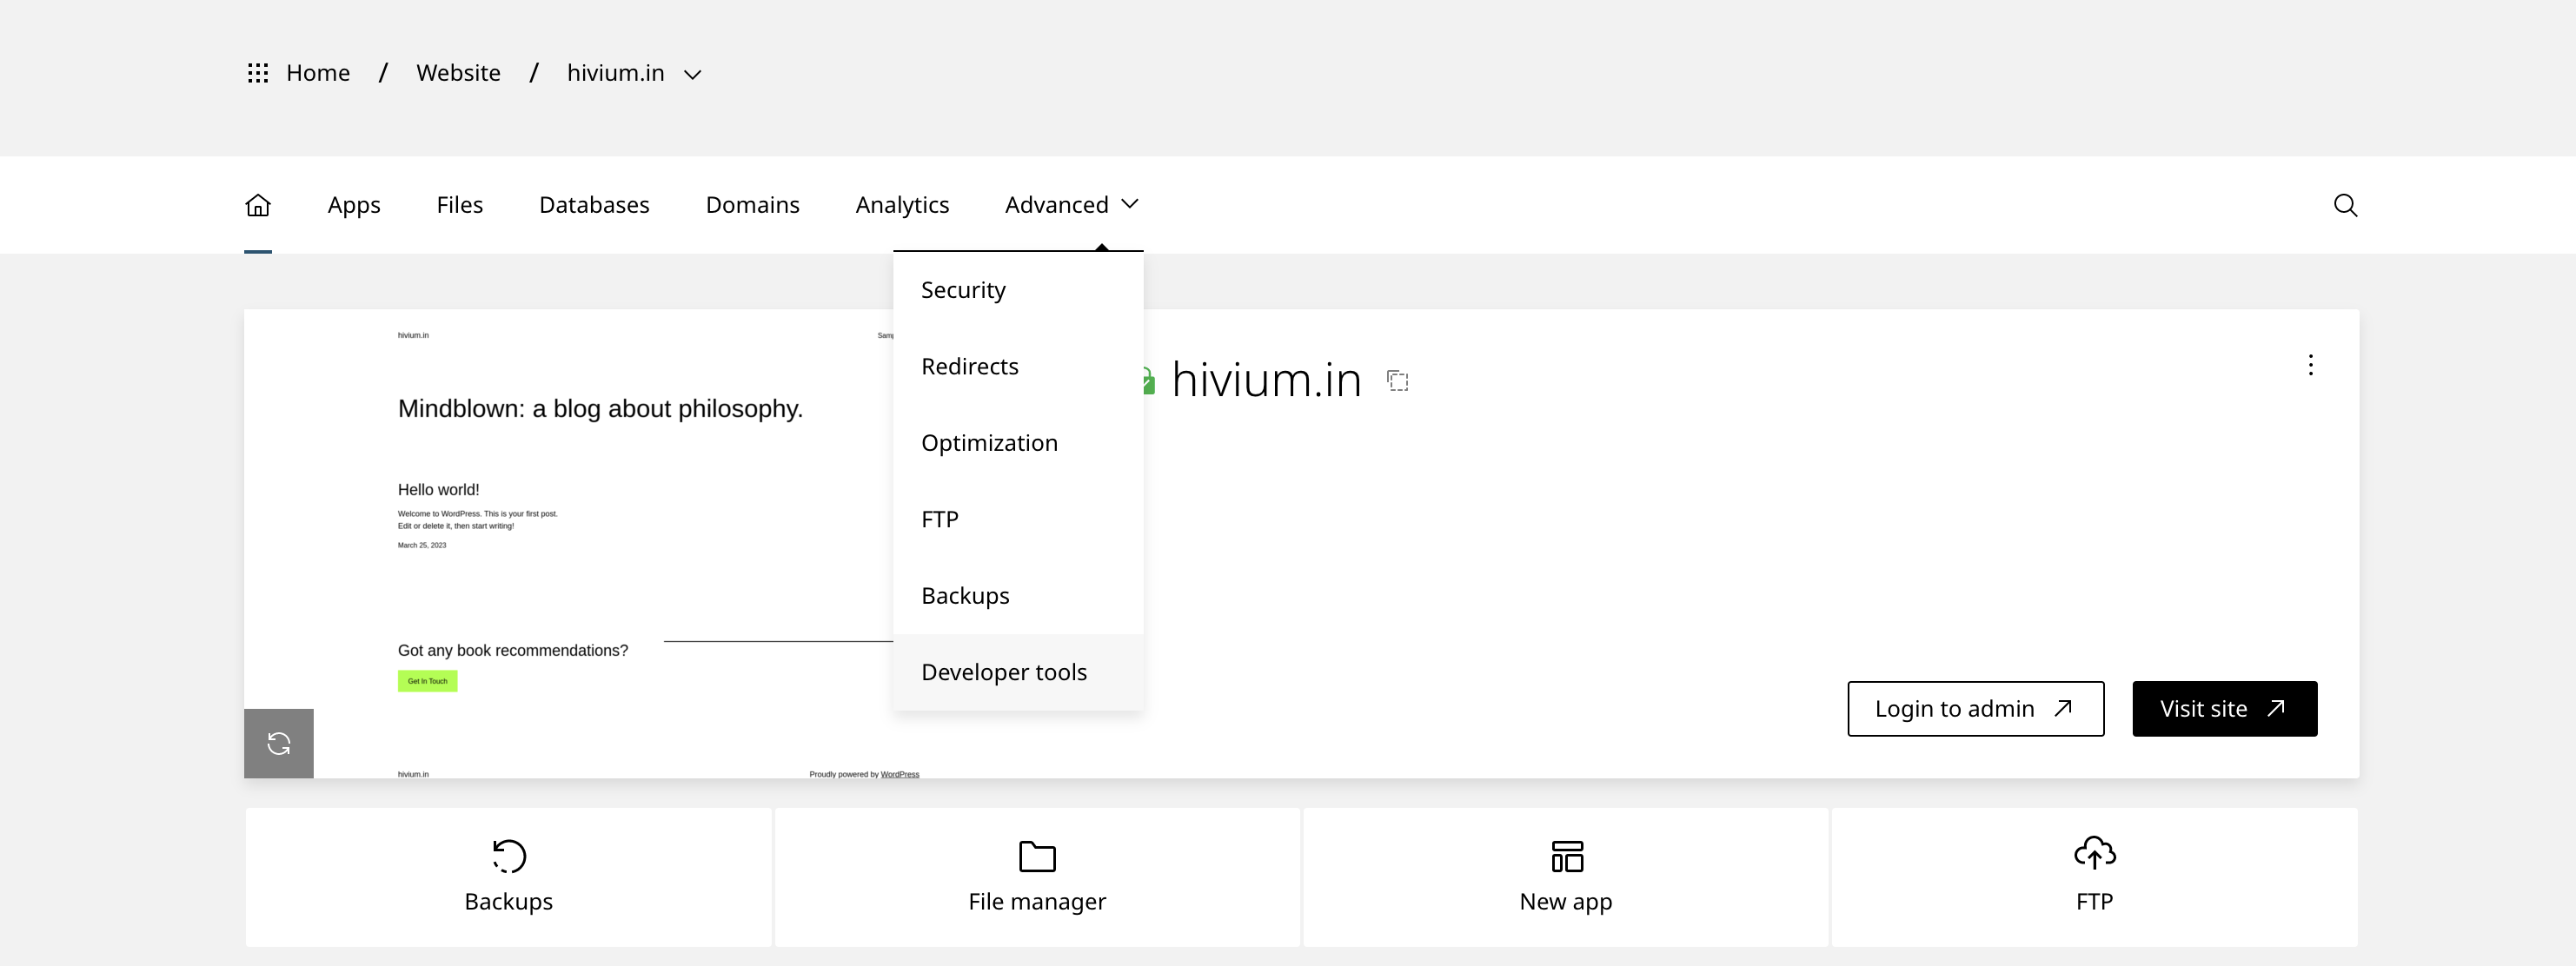This screenshot has width=2576, height=966.
Task: Open the apps grid icon near Home
Action: (x=258, y=73)
